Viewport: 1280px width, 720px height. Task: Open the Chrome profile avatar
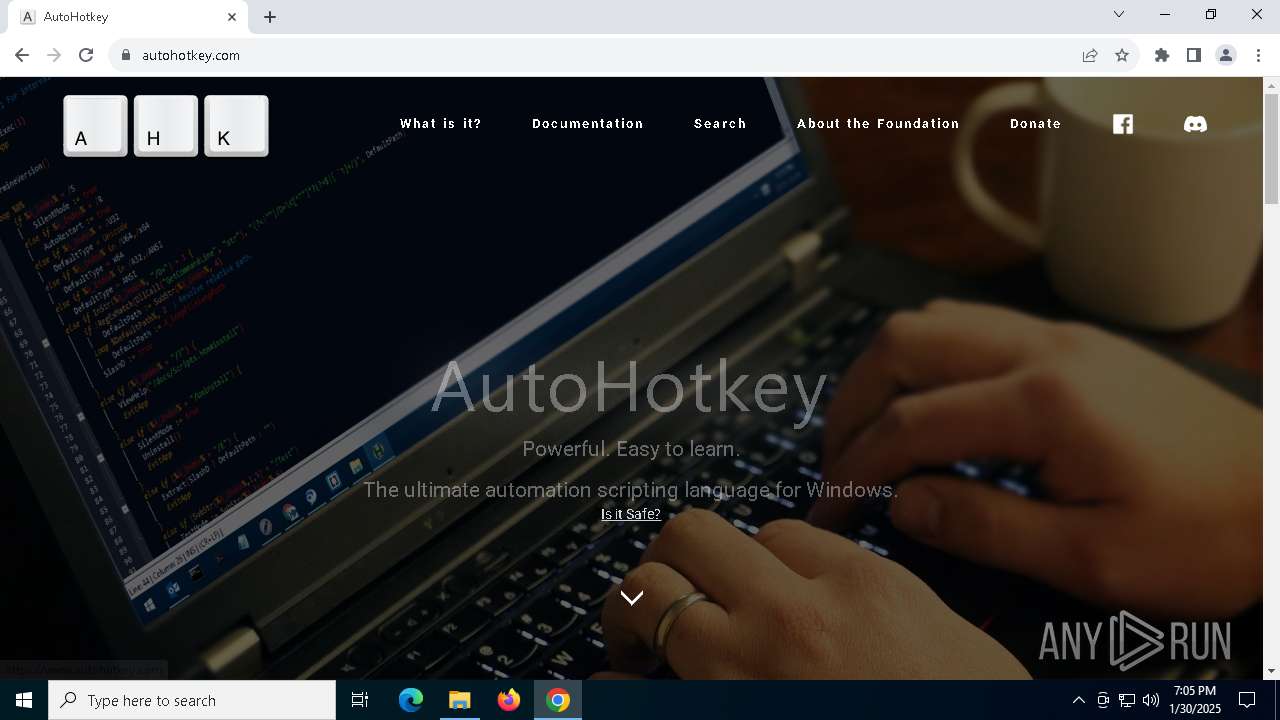(1226, 55)
